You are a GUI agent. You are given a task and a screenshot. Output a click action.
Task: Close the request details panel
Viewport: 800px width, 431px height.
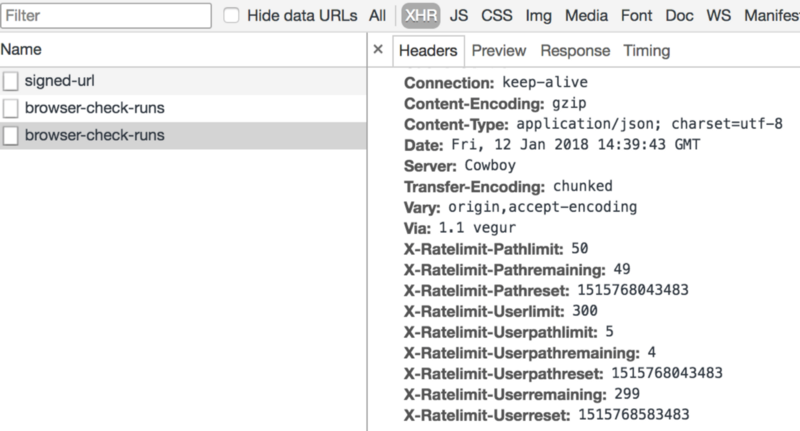pyautogui.click(x=378, y=49)
